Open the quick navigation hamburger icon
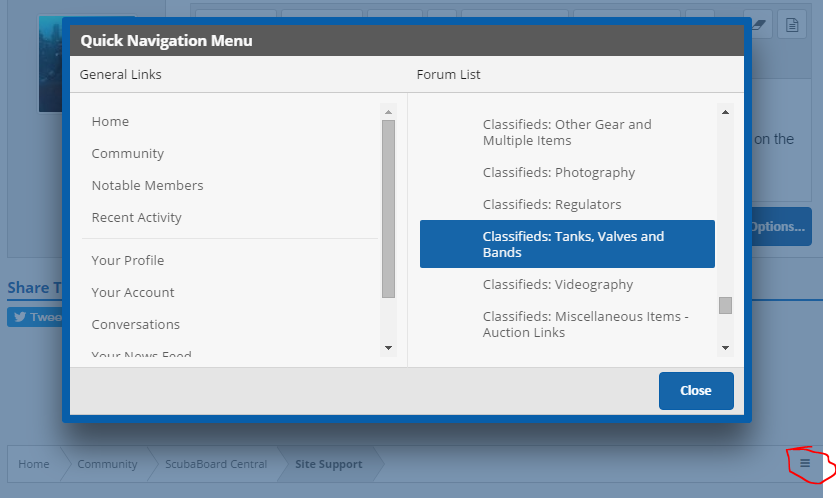 (805, 463)
